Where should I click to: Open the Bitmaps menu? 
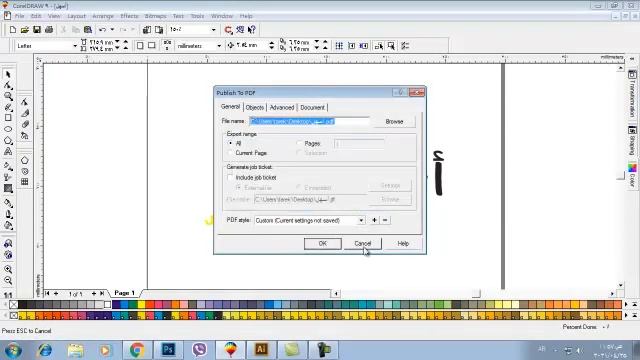156,16
